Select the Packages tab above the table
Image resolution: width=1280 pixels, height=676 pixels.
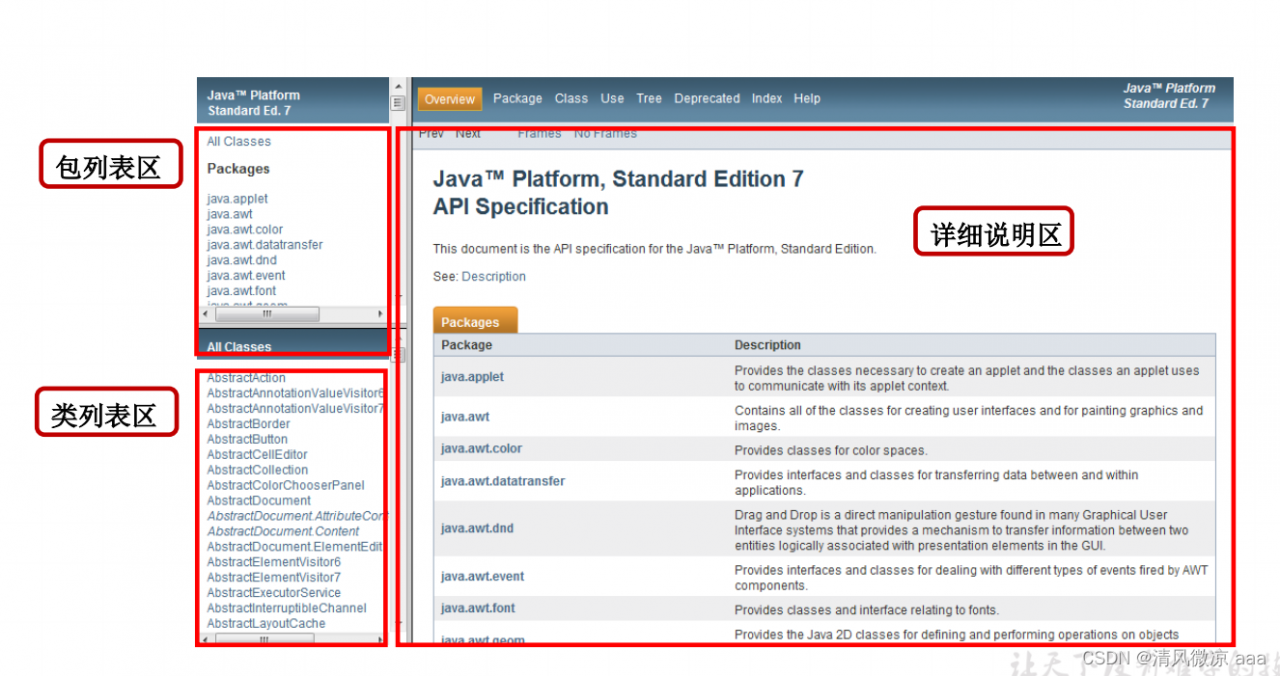pos(475,320)
